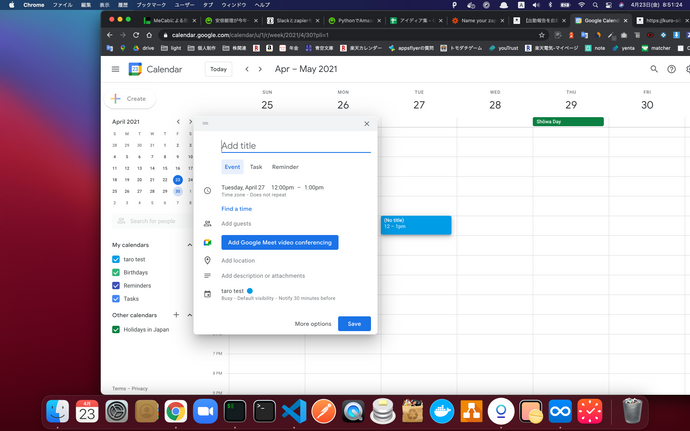Open calendar search magnifier
This screenshot has height=431, width=690.
tap(654, 69)
